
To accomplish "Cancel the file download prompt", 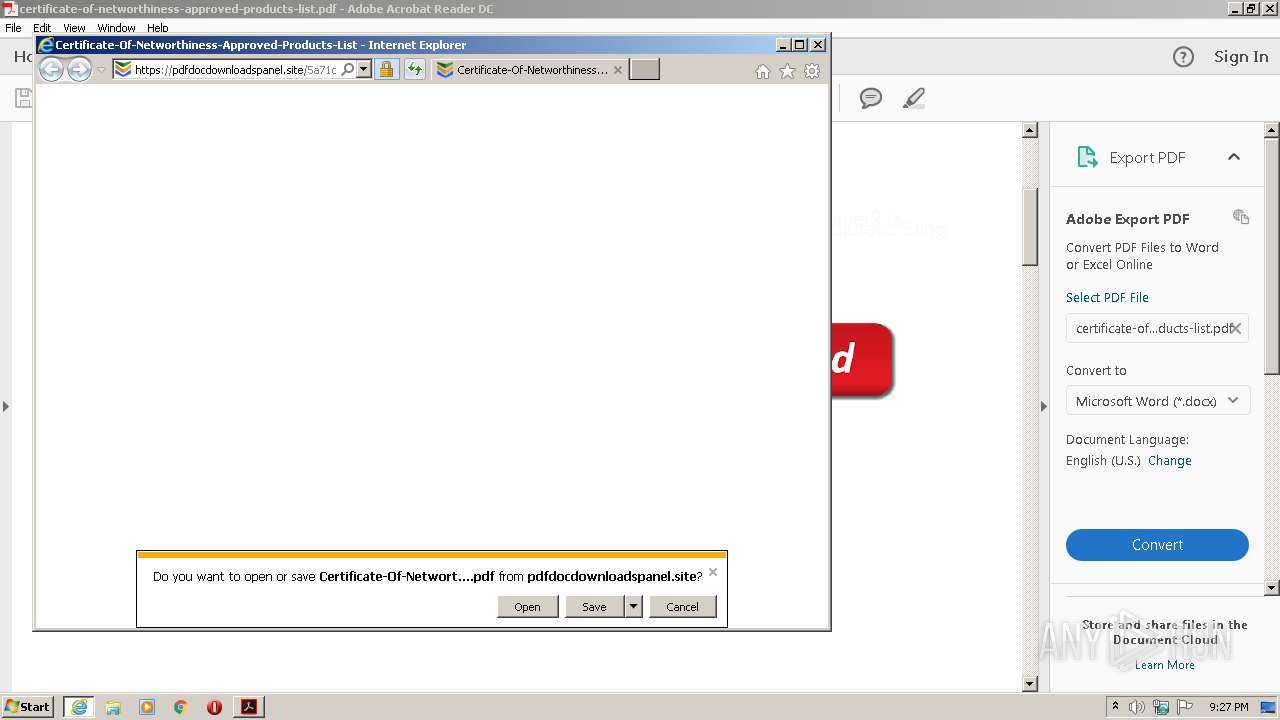I will tap(682, 606).
